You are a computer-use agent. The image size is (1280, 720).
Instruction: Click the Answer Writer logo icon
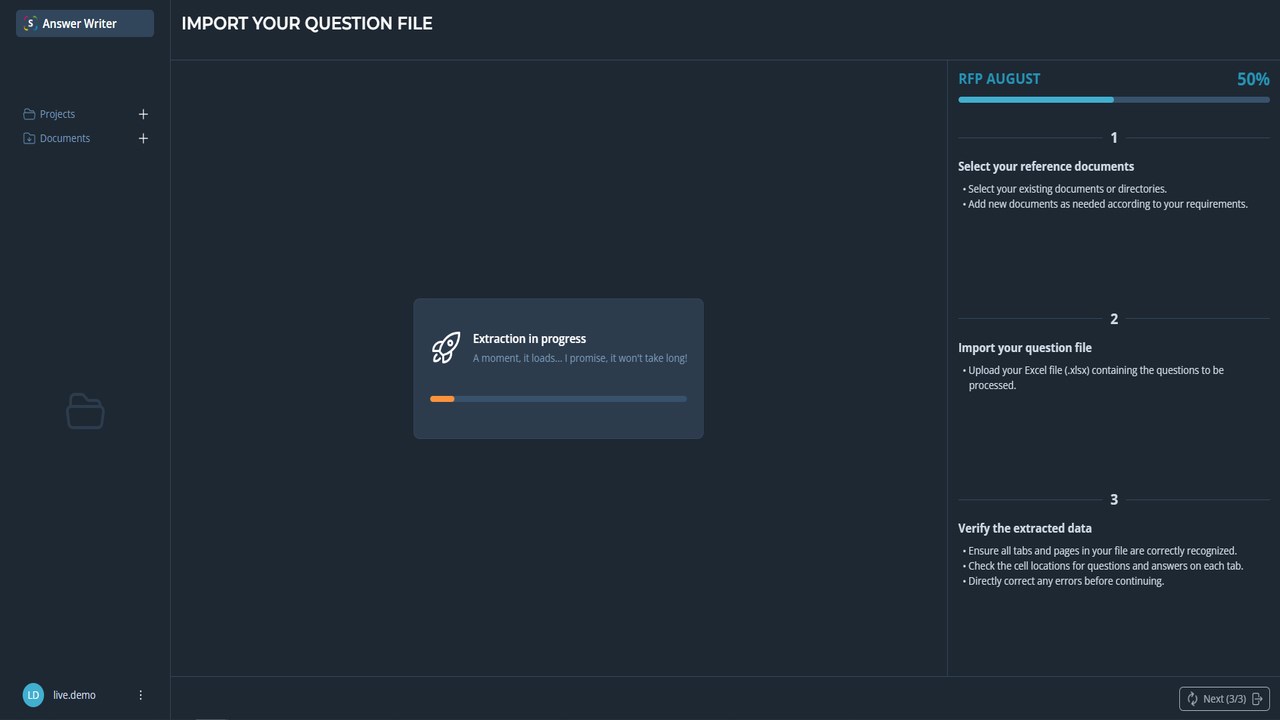point(30,23)
